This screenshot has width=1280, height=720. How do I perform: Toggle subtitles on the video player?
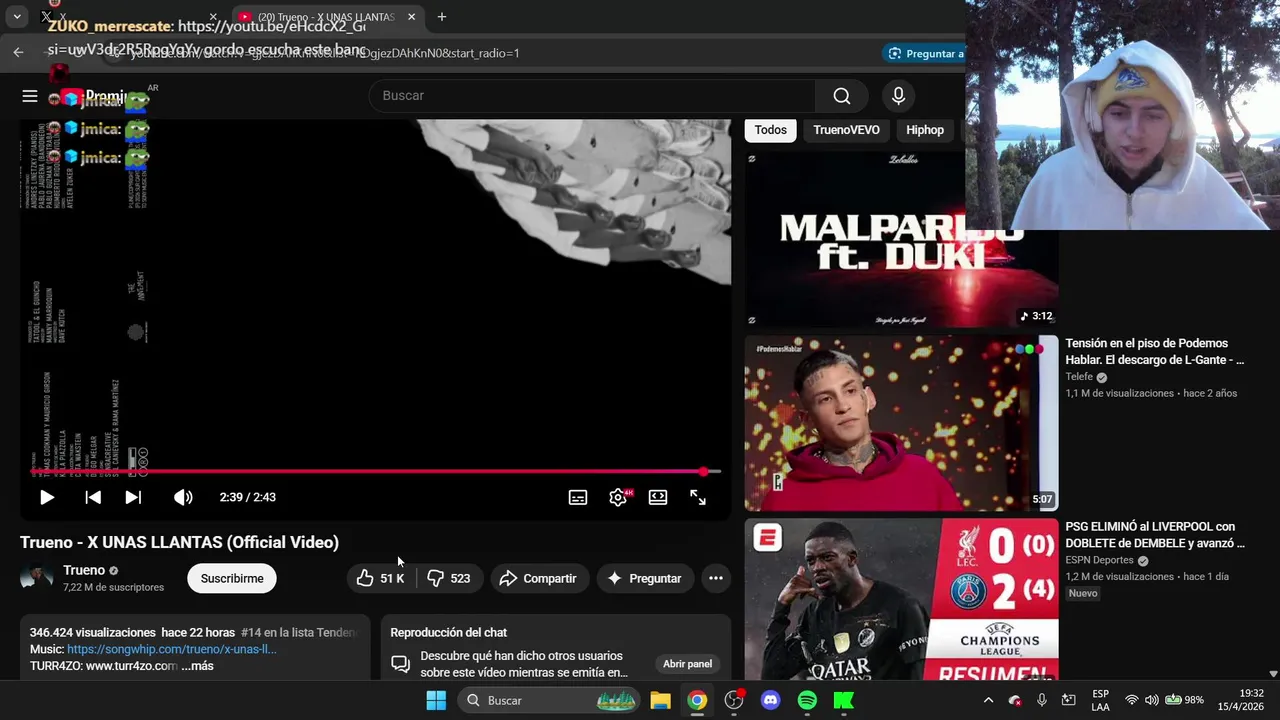click(578, 497)
